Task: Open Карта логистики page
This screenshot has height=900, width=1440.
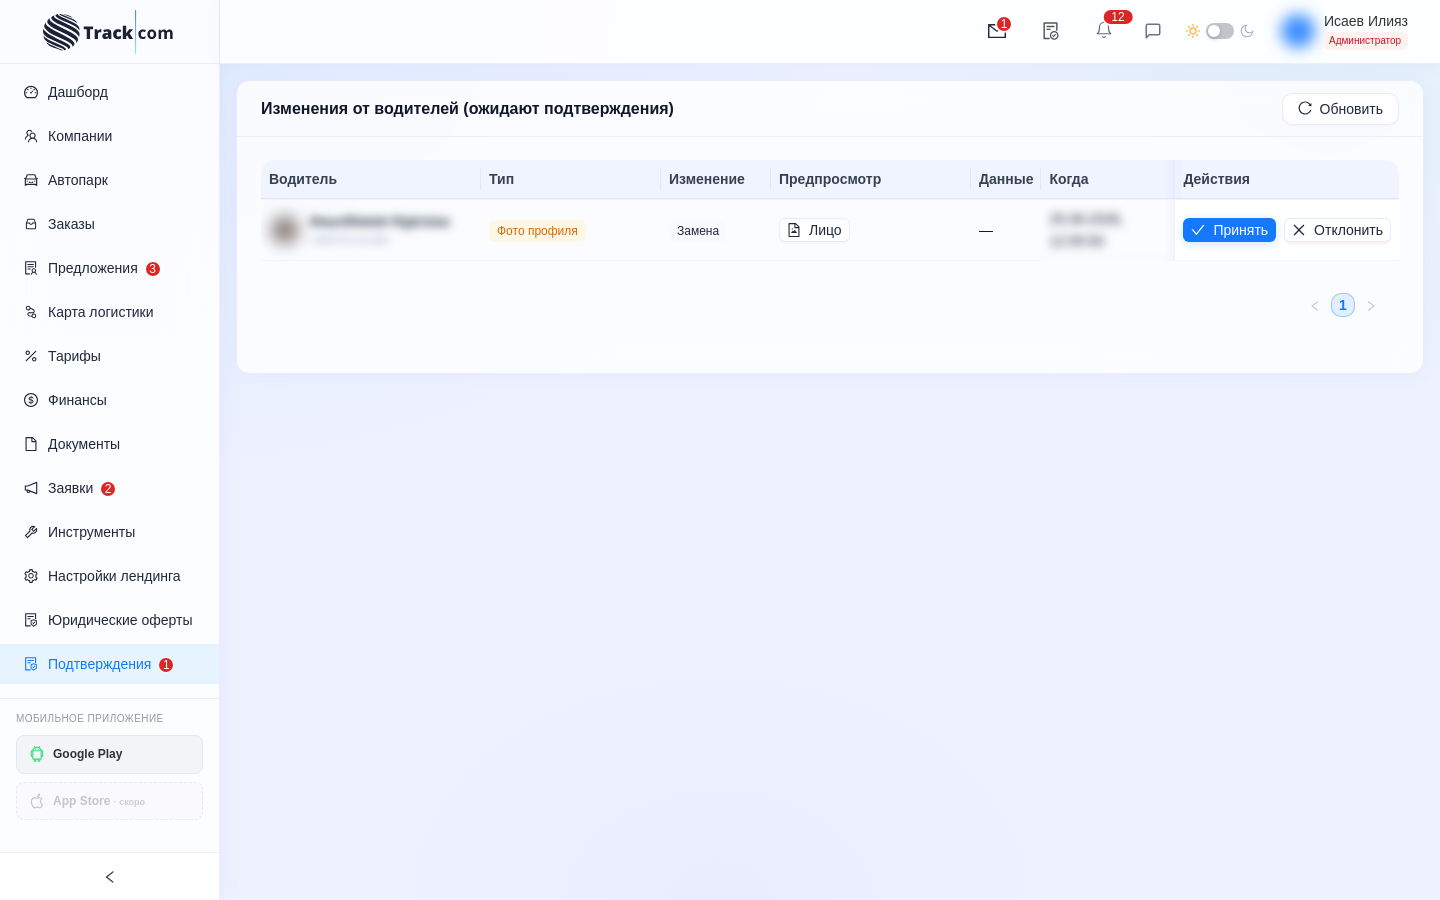Action: point(109,312)
